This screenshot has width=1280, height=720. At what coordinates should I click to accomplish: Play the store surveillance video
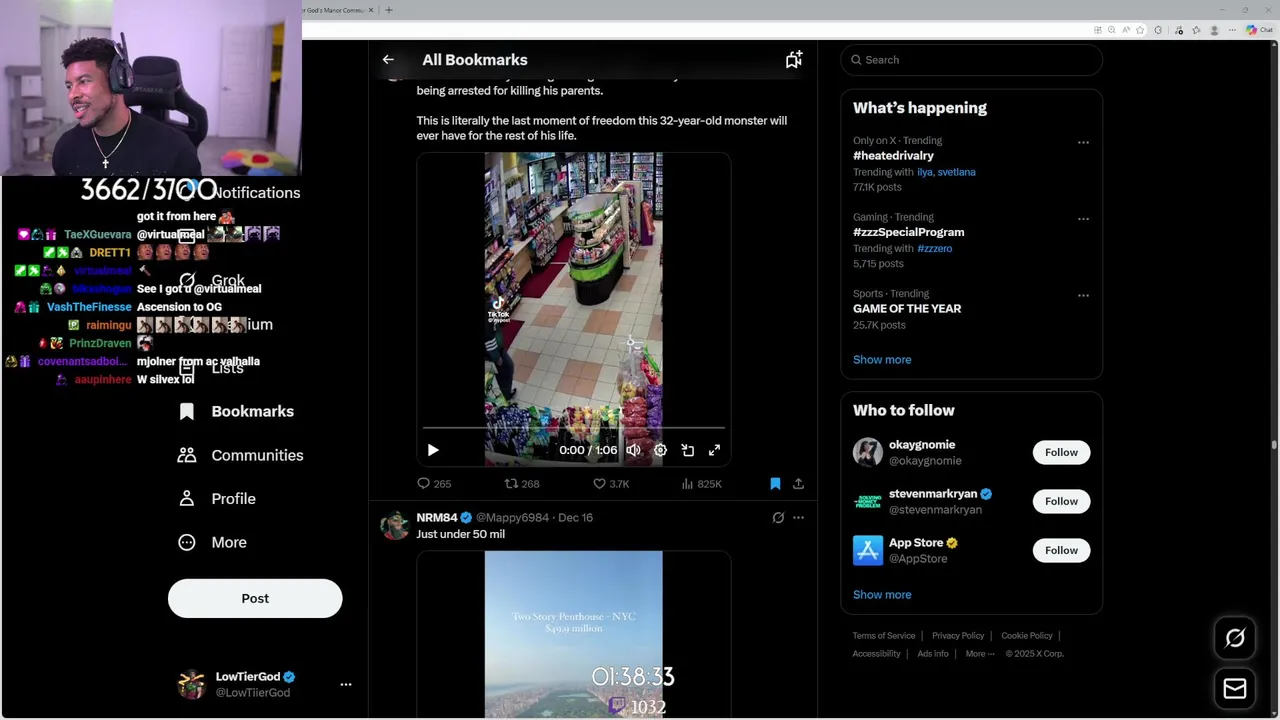(x=433, y=450)
